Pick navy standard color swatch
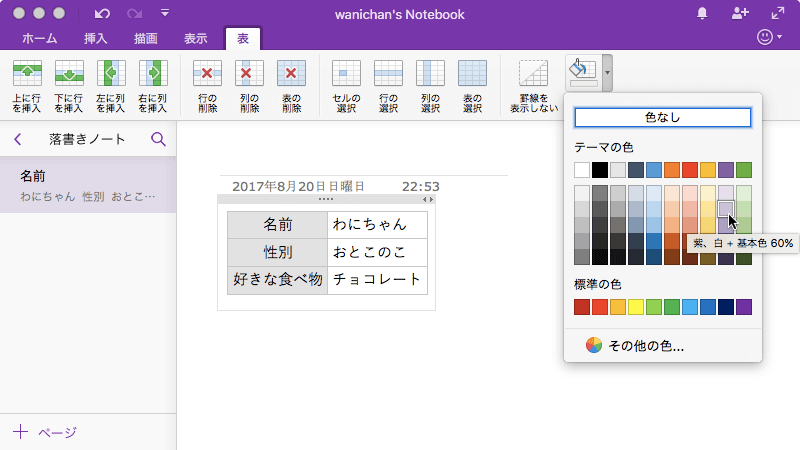Image resolution: width=800 pixels, height=450 pixels. pos(726,307)
